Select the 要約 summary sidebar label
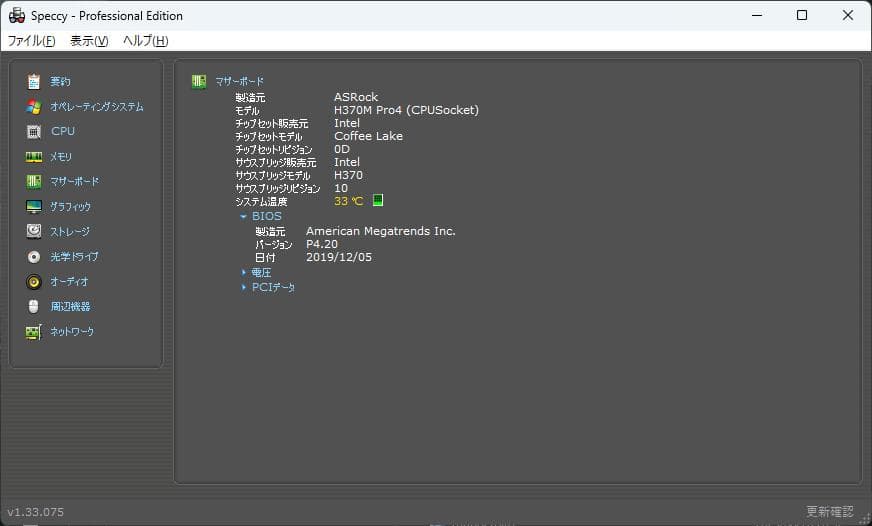Screen dimensions: 872x526 pyautogui.click(x=61, y=82)
